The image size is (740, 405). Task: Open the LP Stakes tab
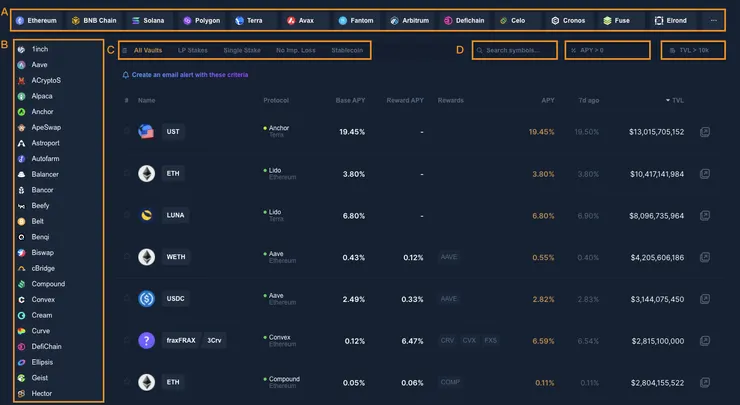(x=193, y=50)
